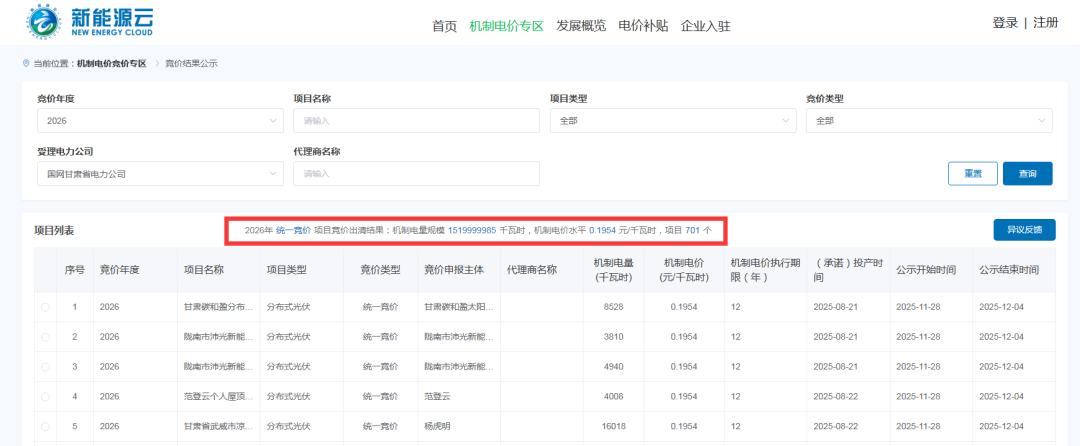
Task: Open the 企业入驻 nav item
Action: click(706, 26)
